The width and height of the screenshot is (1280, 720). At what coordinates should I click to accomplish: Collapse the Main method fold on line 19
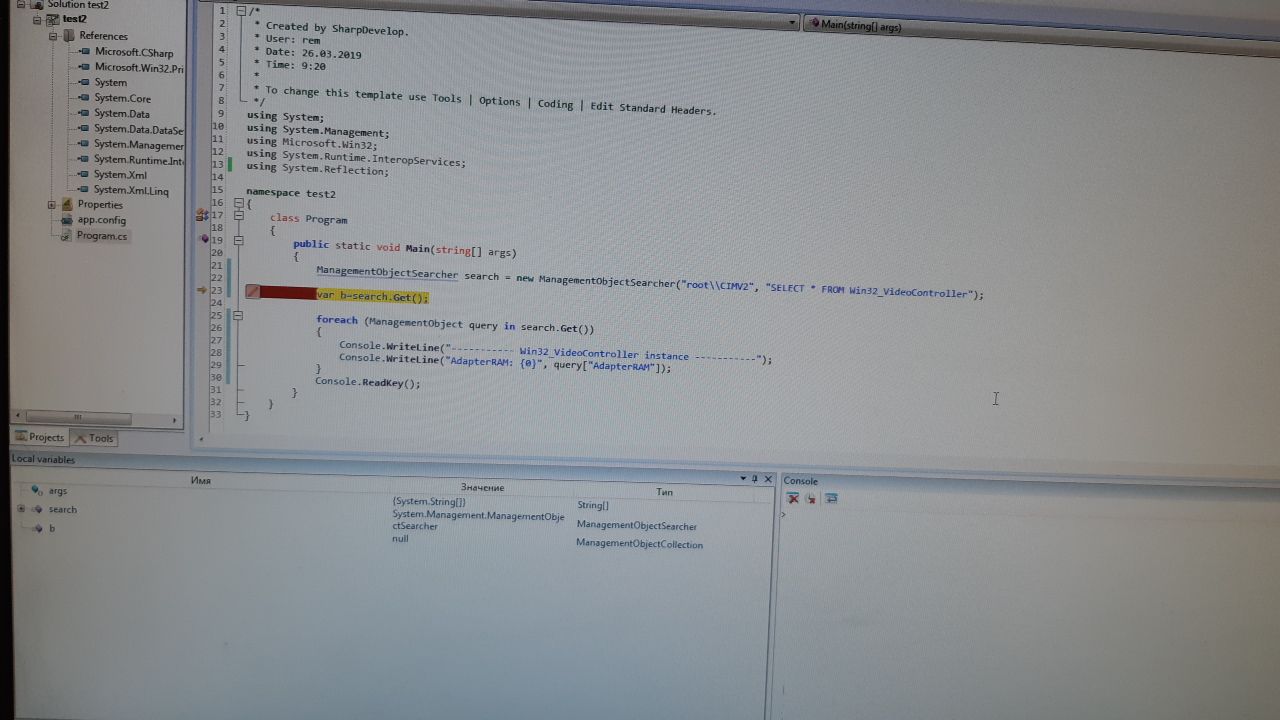click(x=239, y=240)
